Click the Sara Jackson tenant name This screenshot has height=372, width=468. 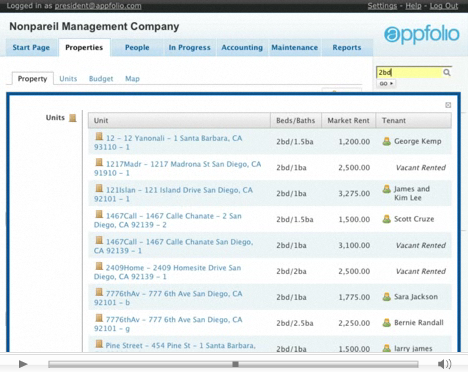416,297
